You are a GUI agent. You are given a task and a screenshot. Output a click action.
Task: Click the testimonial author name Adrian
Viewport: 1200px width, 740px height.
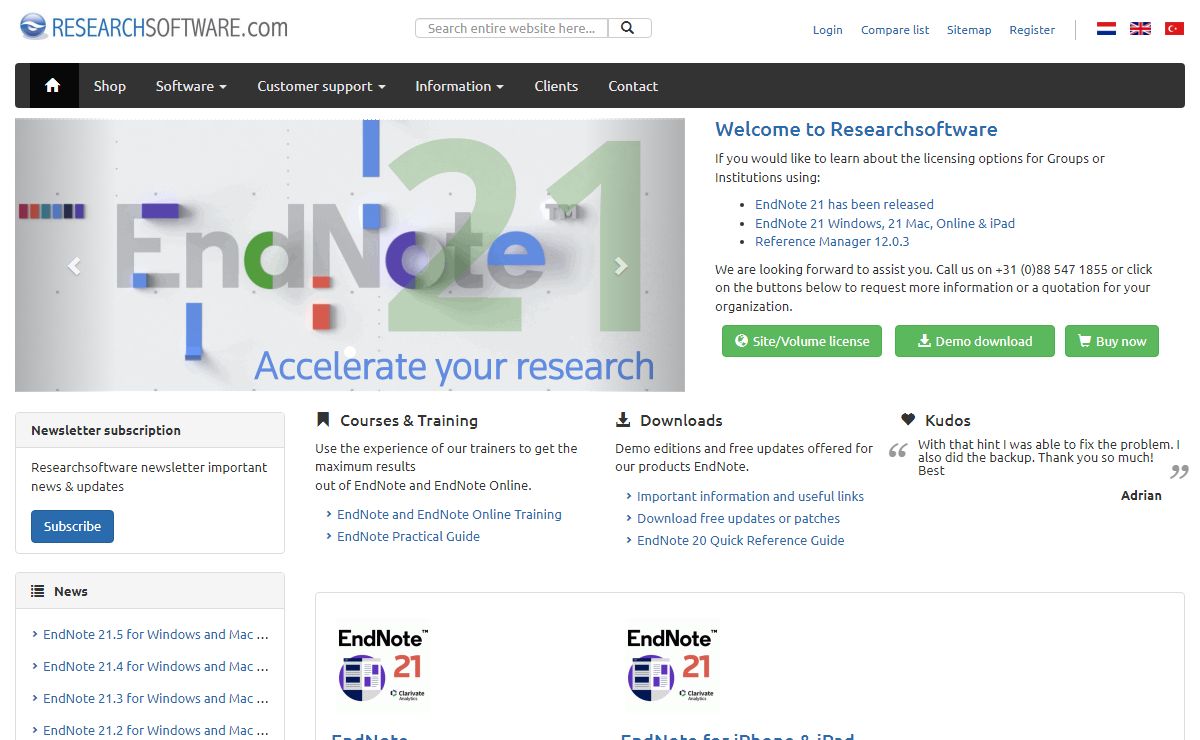tap(1141, 495)
